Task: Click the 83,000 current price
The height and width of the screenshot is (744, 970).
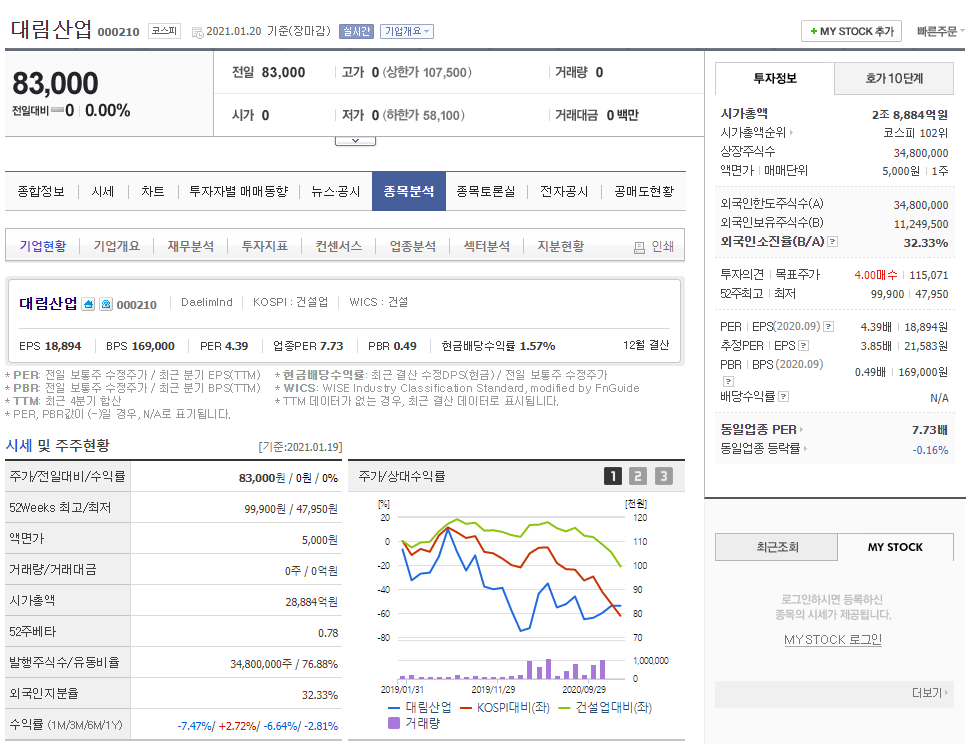Action: [x=55, y=83]
